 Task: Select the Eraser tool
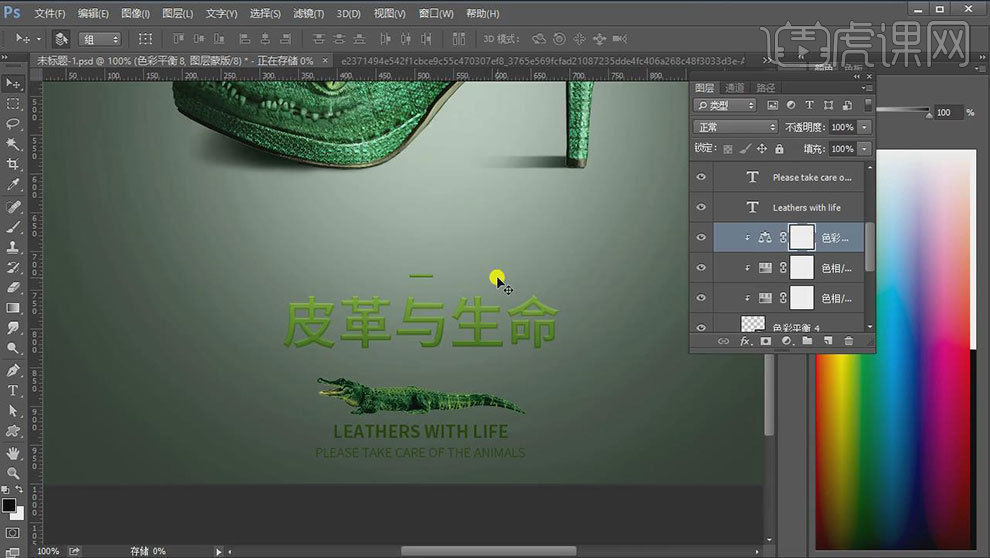click(x=13, y=287)
